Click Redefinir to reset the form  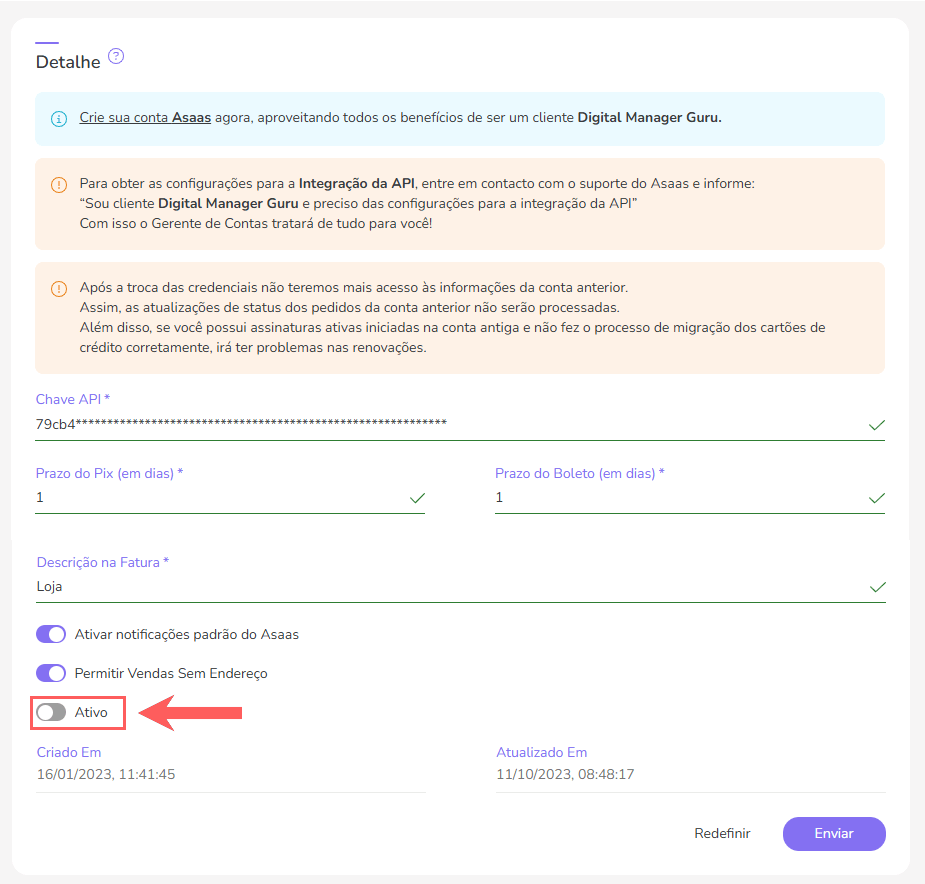722,832
